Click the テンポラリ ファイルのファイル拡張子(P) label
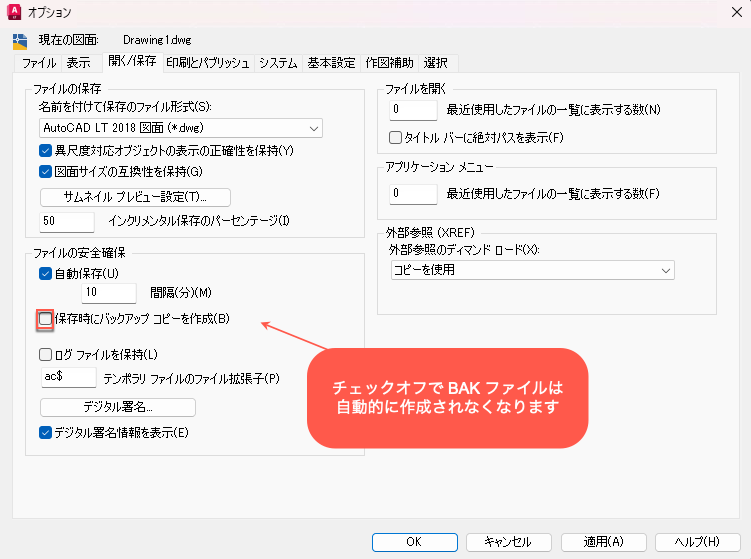 192,379
